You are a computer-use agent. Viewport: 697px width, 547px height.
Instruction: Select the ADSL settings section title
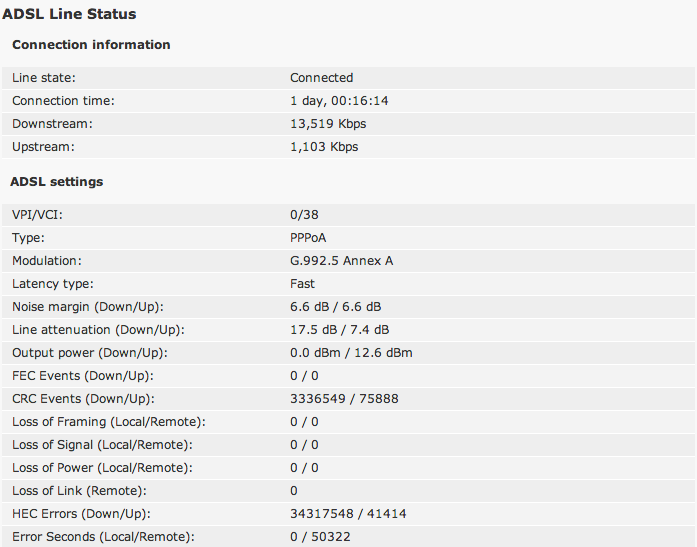coord(56,181)
